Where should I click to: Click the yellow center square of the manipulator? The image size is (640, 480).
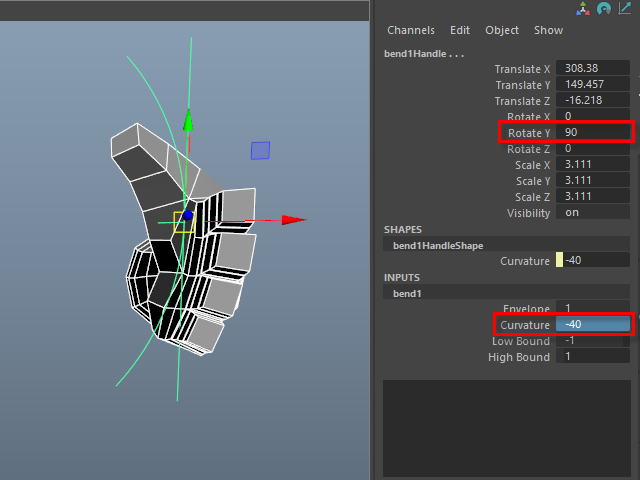pos(183,222)
